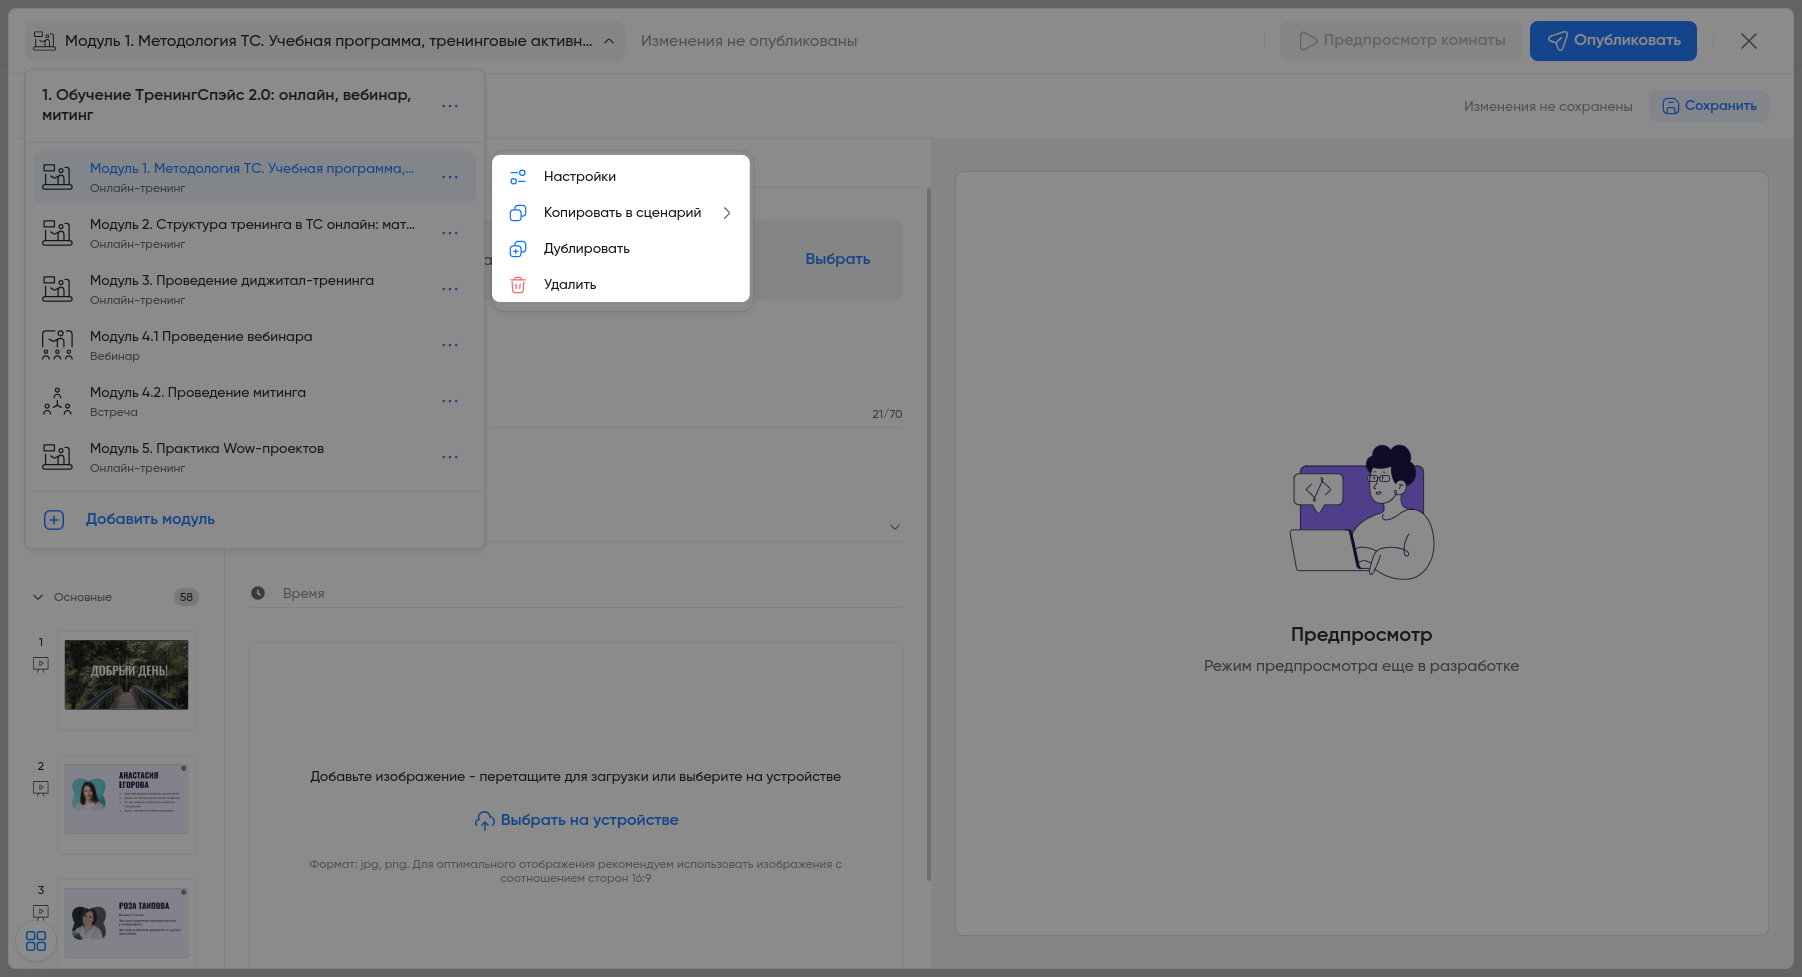Select slide 1 thumbnail Добрый день

(126, 675)
